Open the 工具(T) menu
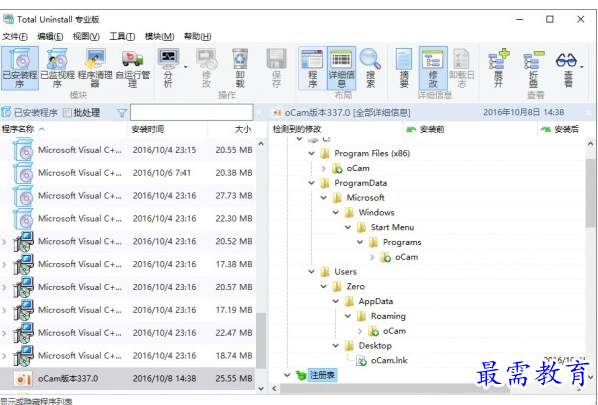598x405 pixels. 122,37
